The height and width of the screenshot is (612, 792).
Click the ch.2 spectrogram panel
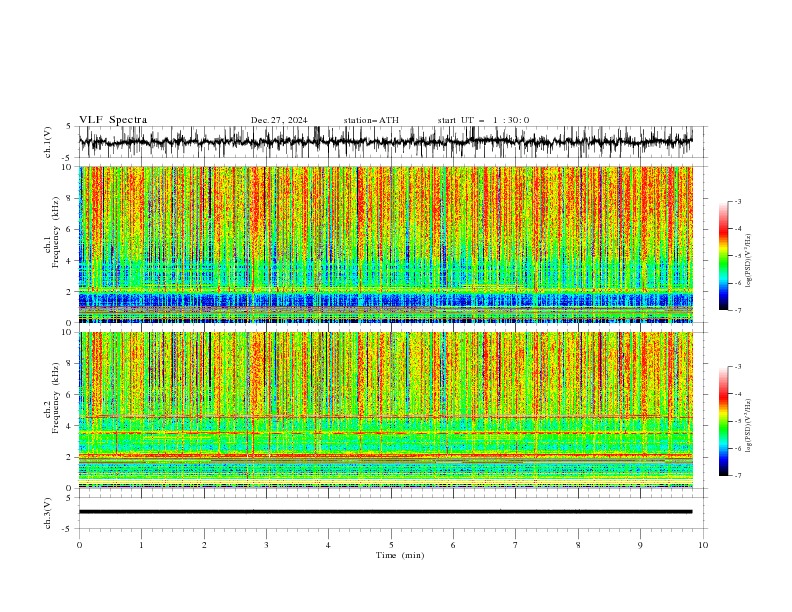[x=385, y=410]
